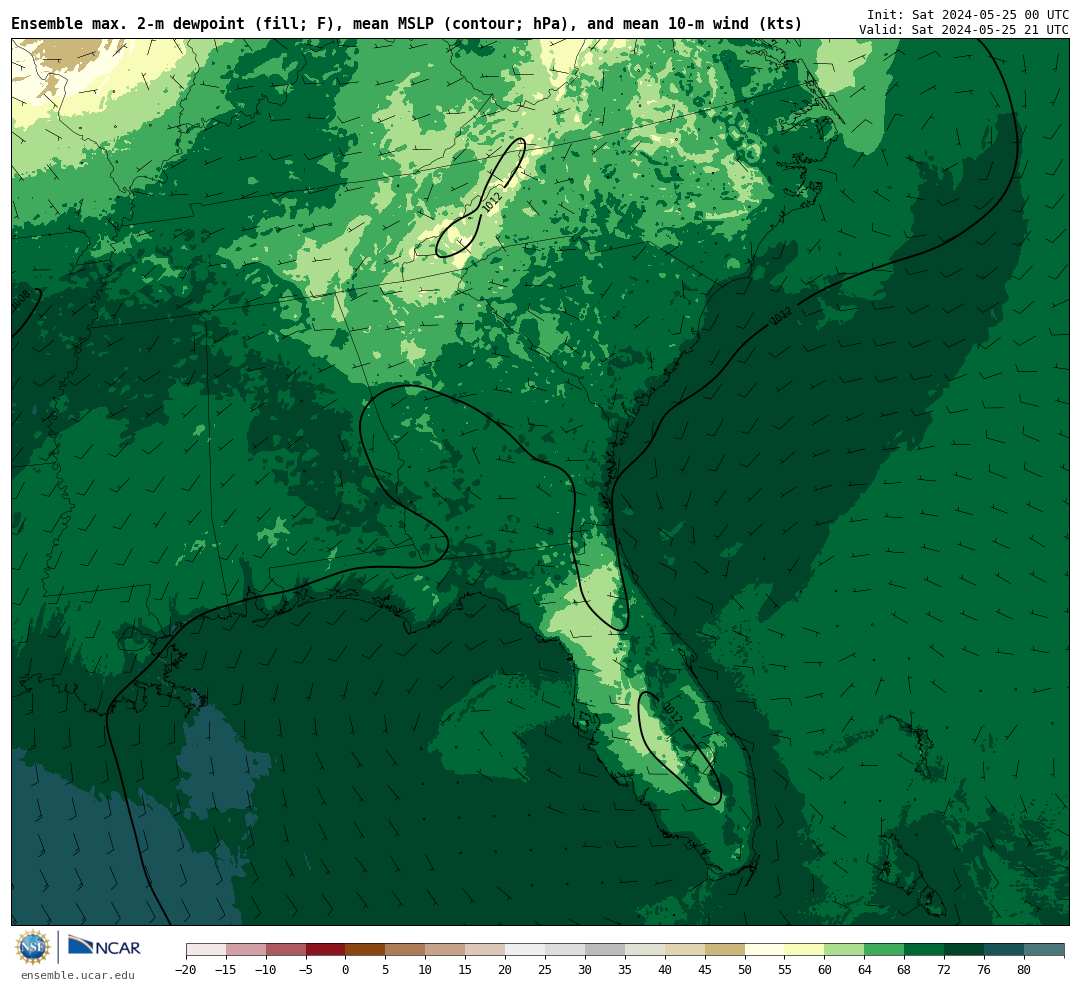Pick the legend swatch between 5 and 10
This screenshot has height=988, width=1080.
point(405,950)
